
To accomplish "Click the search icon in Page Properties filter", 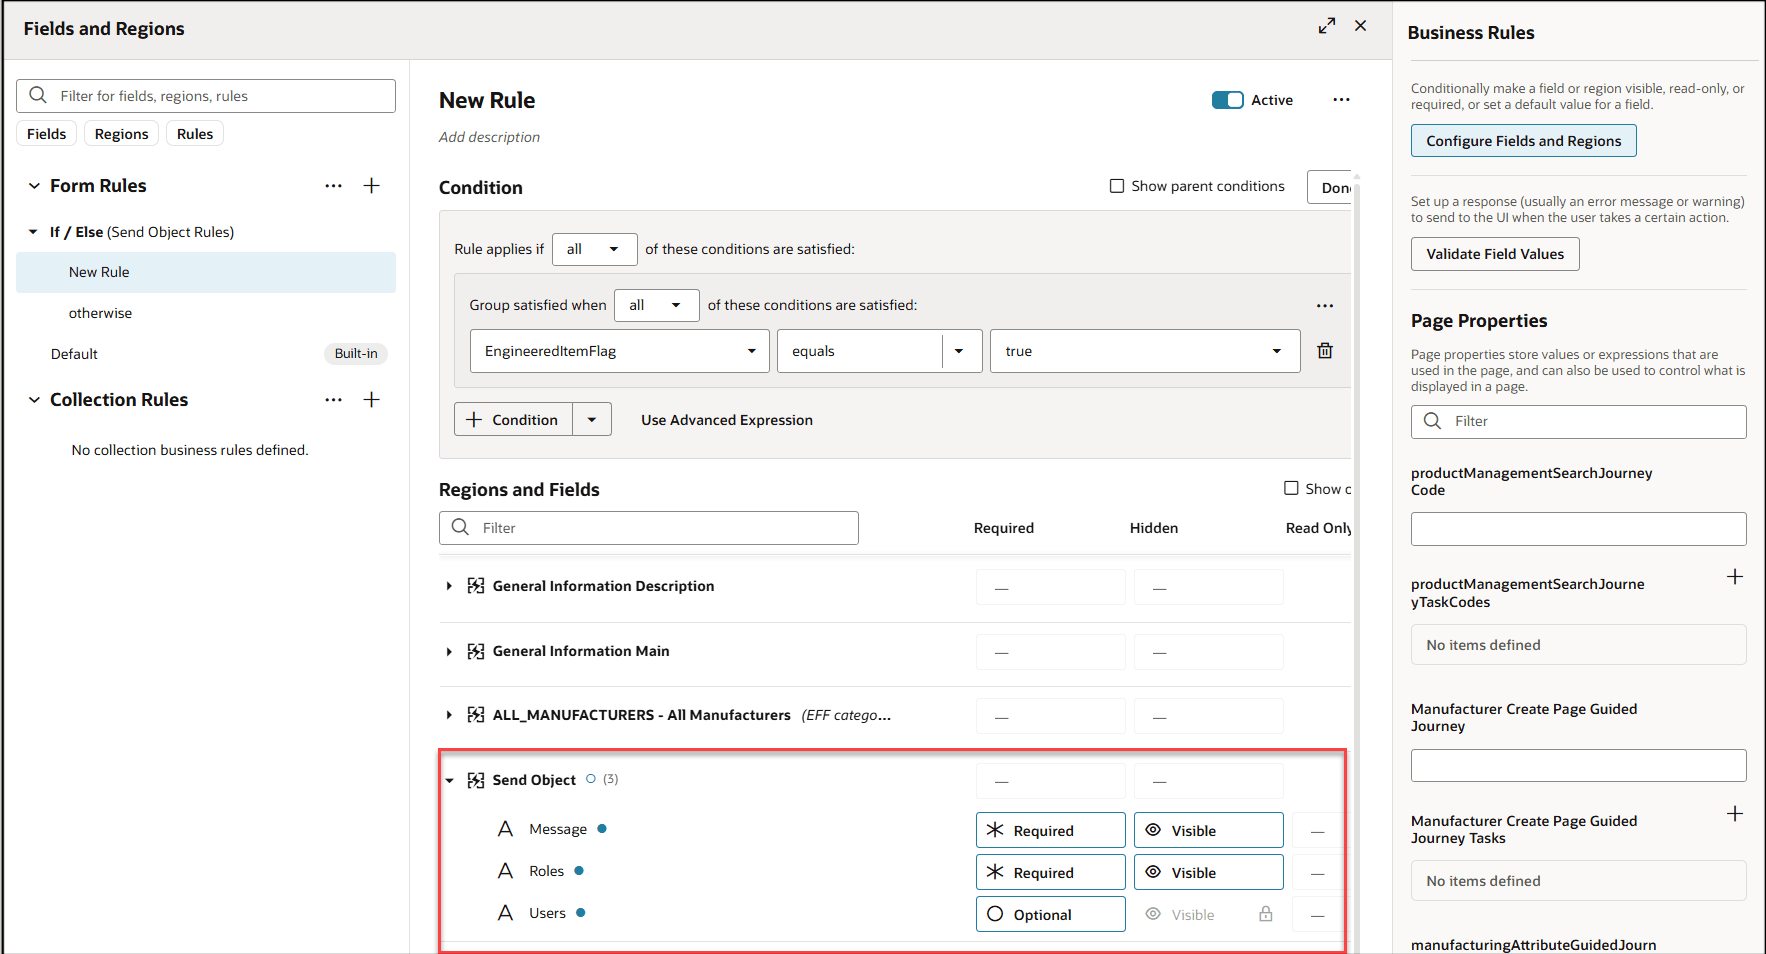I will coord(1433,421).
